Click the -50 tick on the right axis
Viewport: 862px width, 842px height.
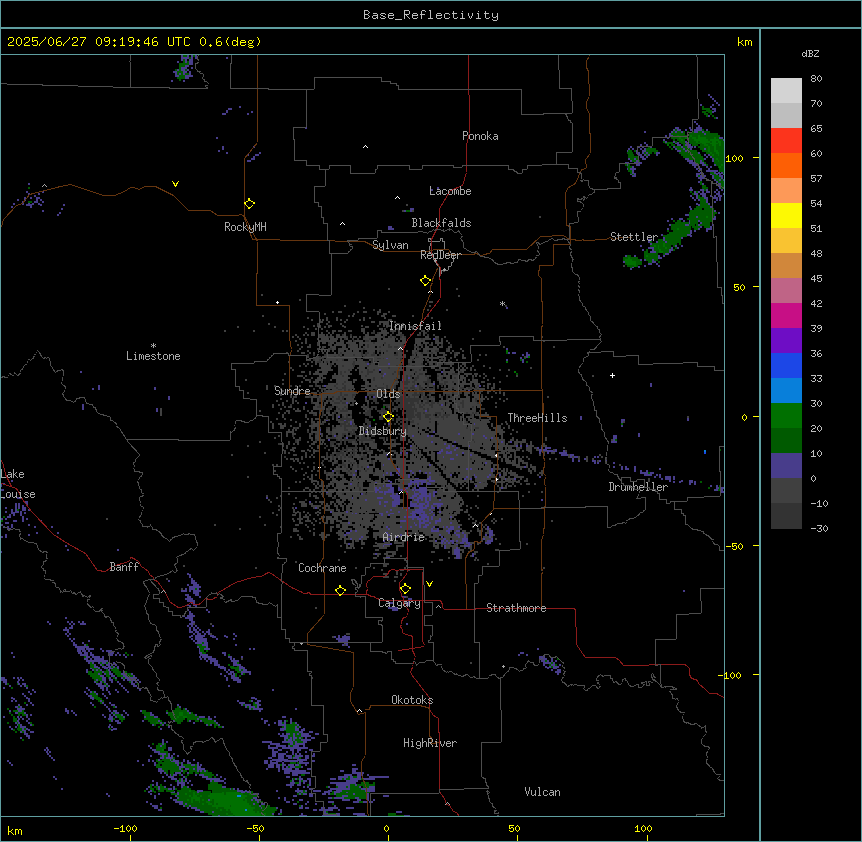click(x=734, y=546)
